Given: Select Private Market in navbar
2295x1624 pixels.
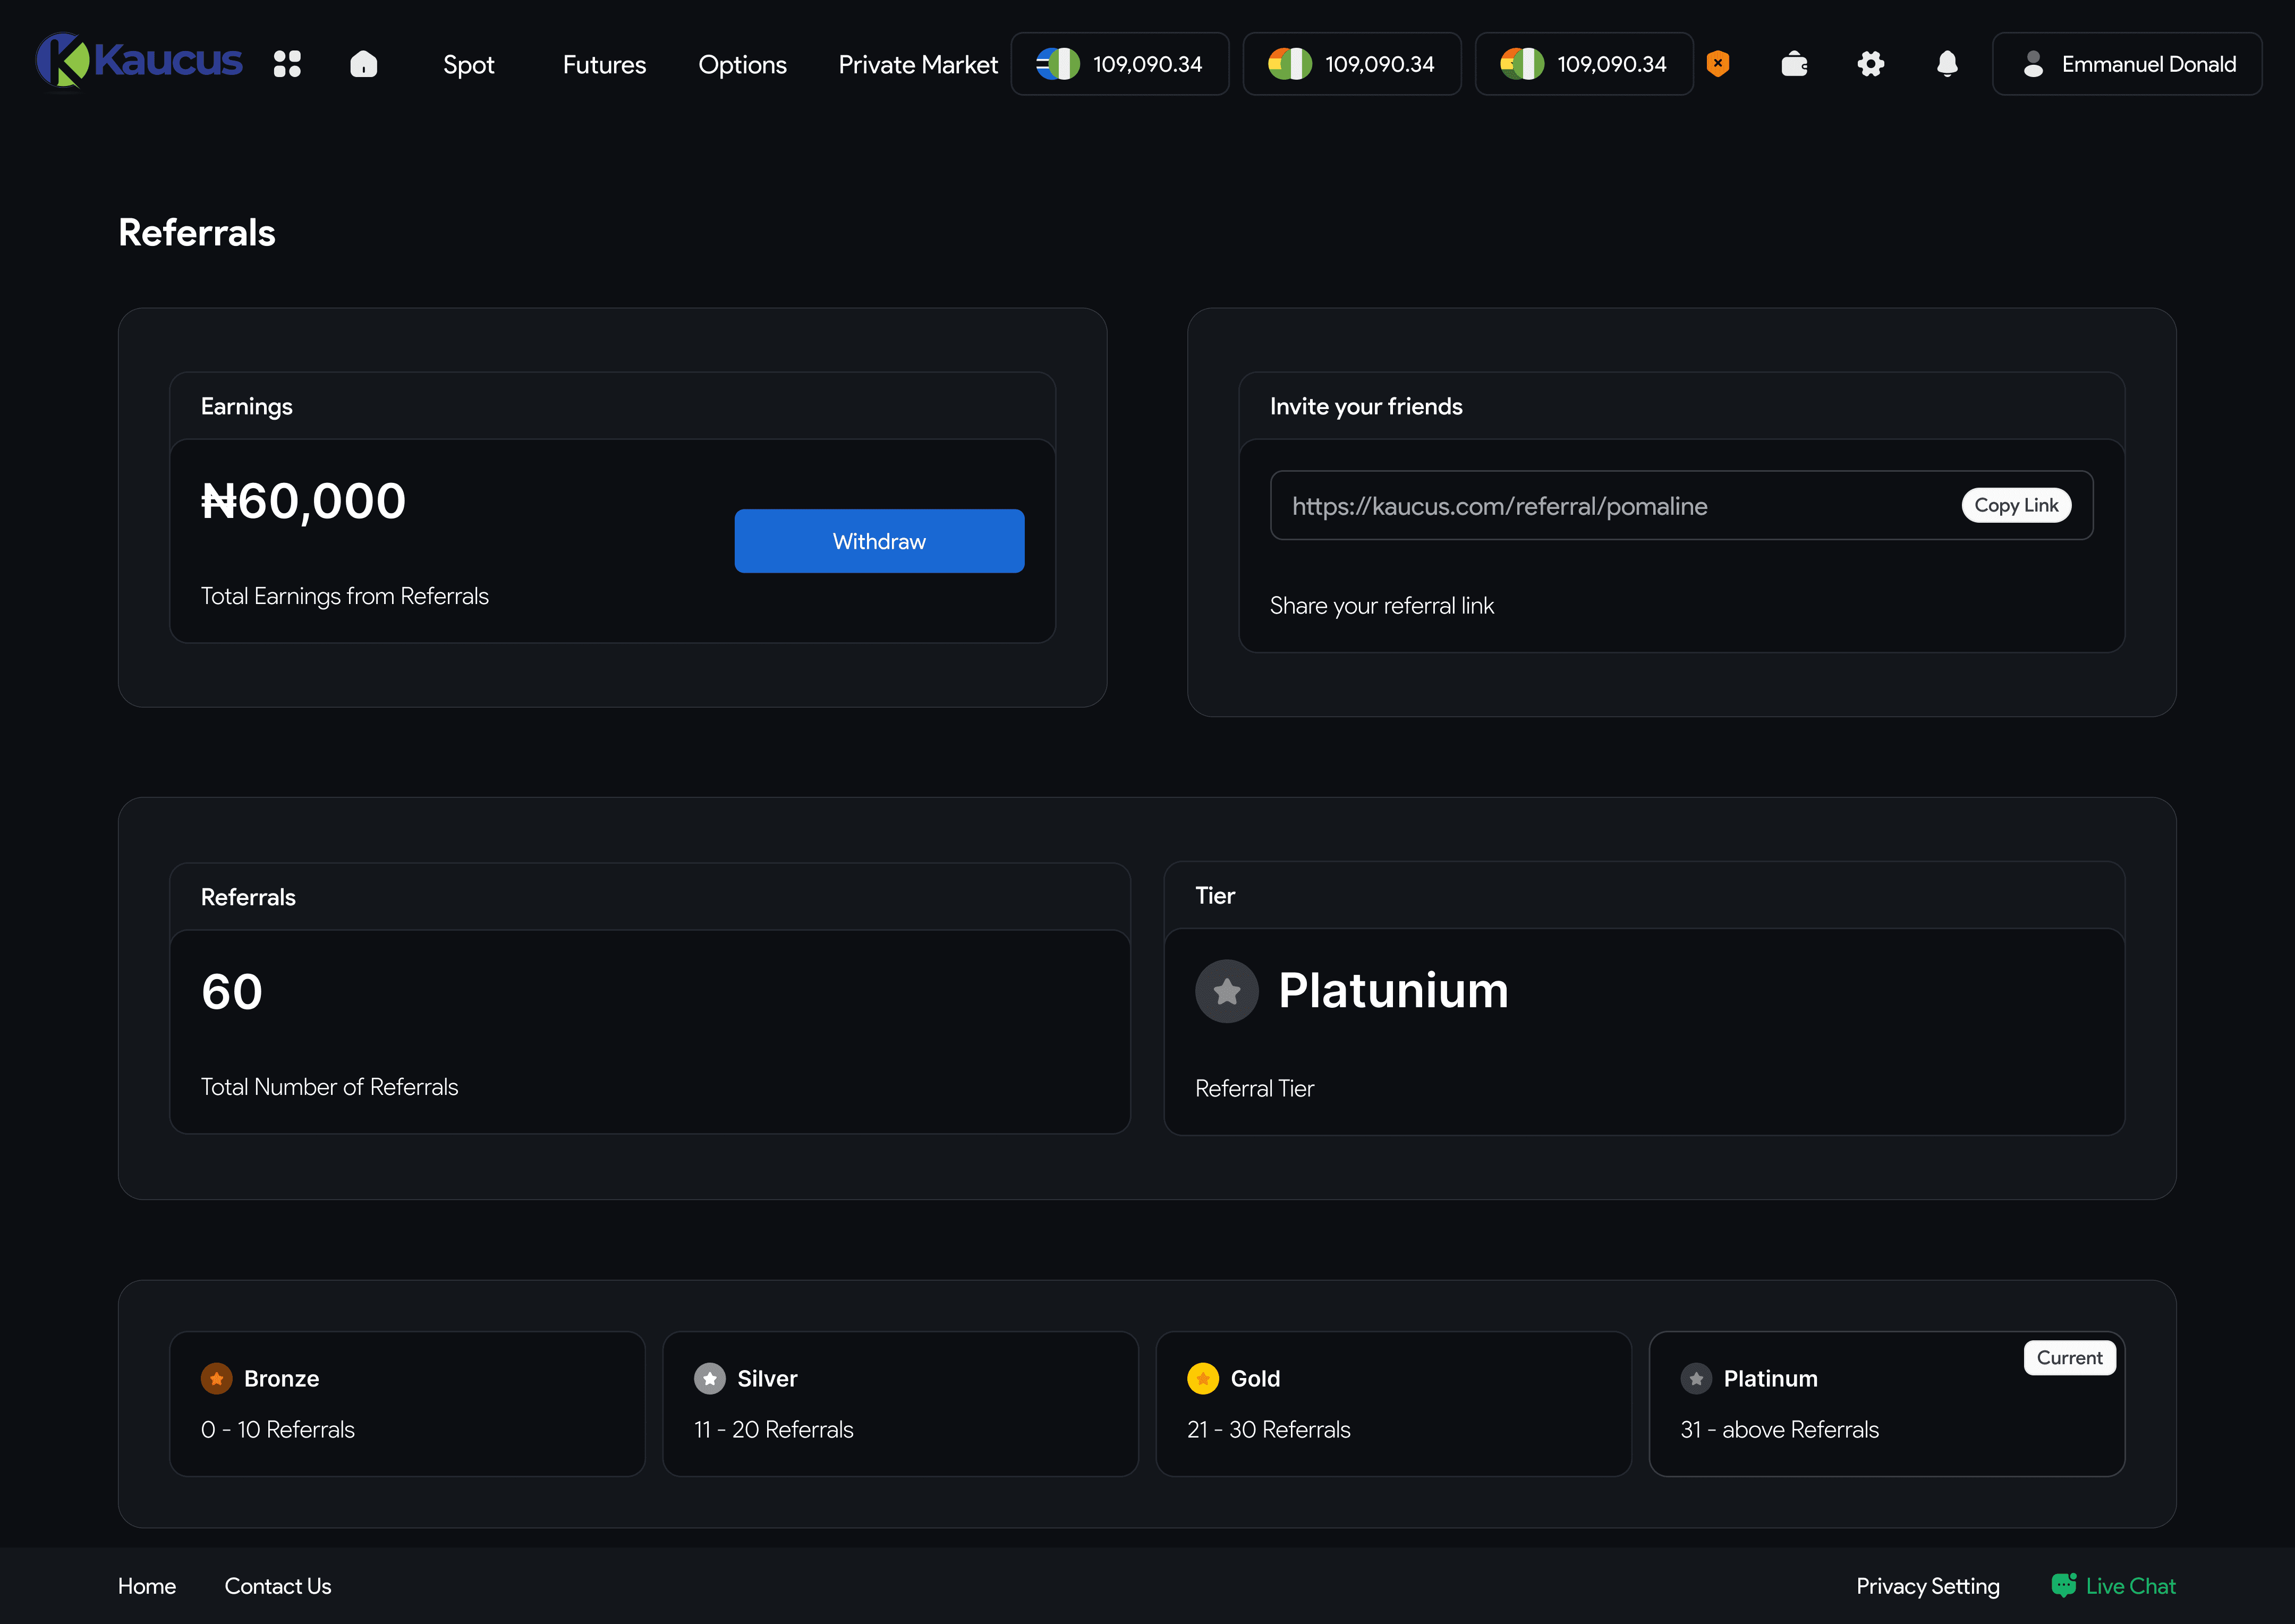Looking at the screenshot, I should pos(917,65).
